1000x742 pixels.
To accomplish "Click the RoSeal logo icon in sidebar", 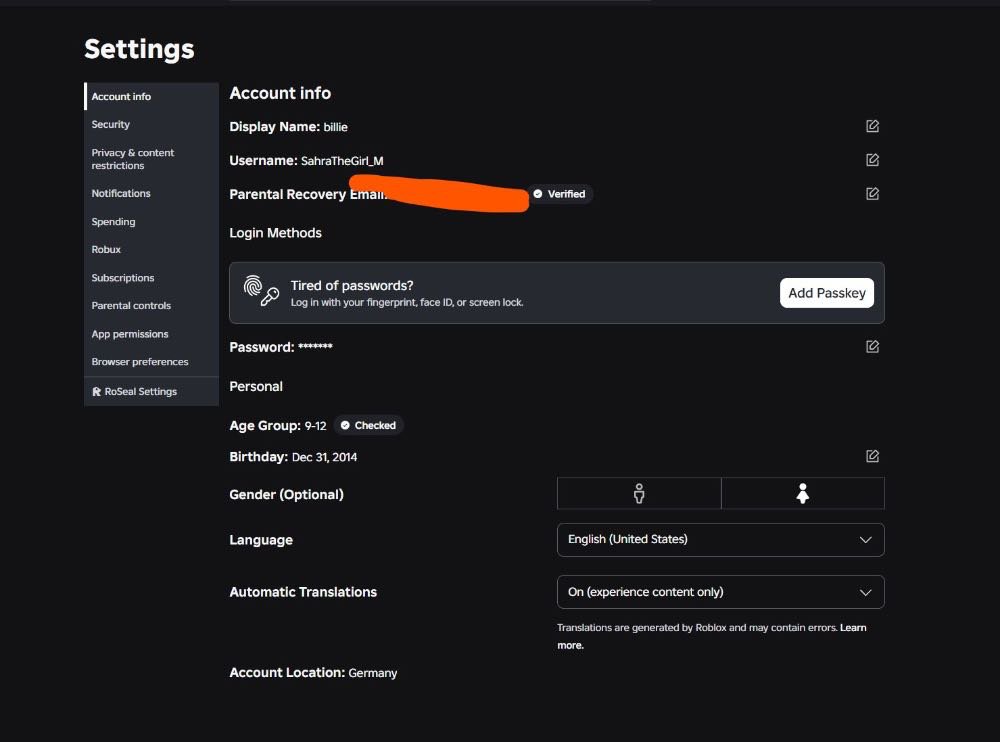I will 96,392.
